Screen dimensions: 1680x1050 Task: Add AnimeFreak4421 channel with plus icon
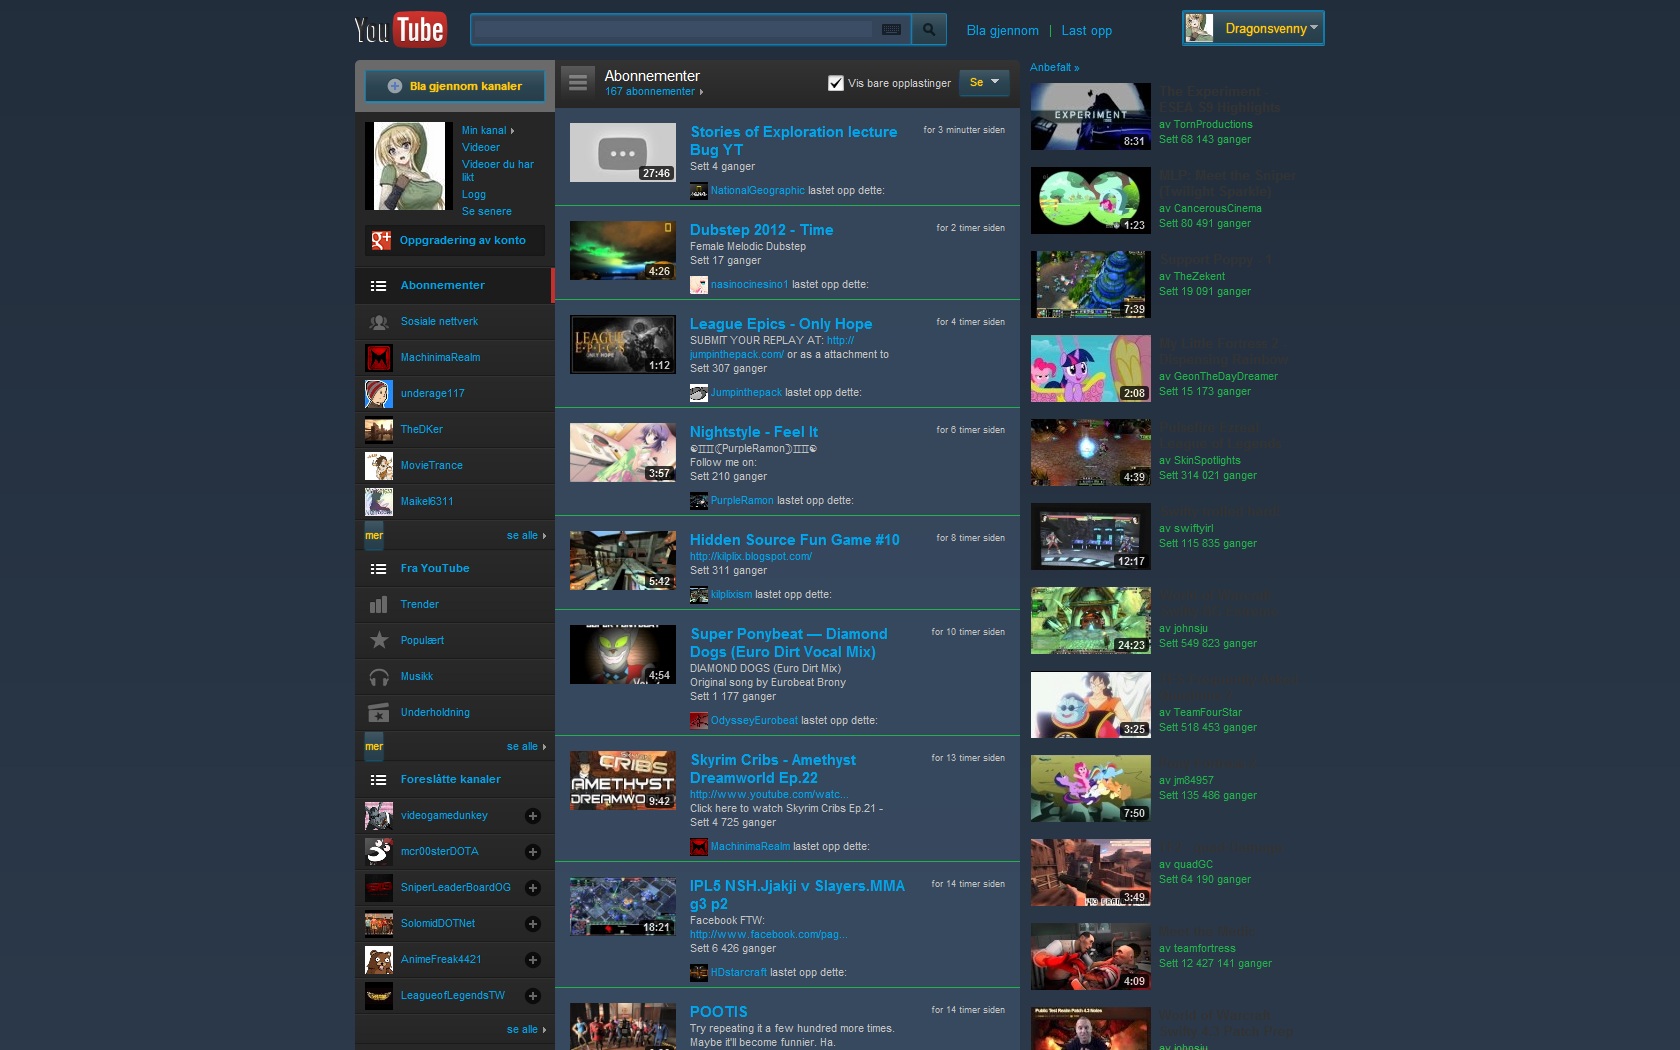coord(533,960)
